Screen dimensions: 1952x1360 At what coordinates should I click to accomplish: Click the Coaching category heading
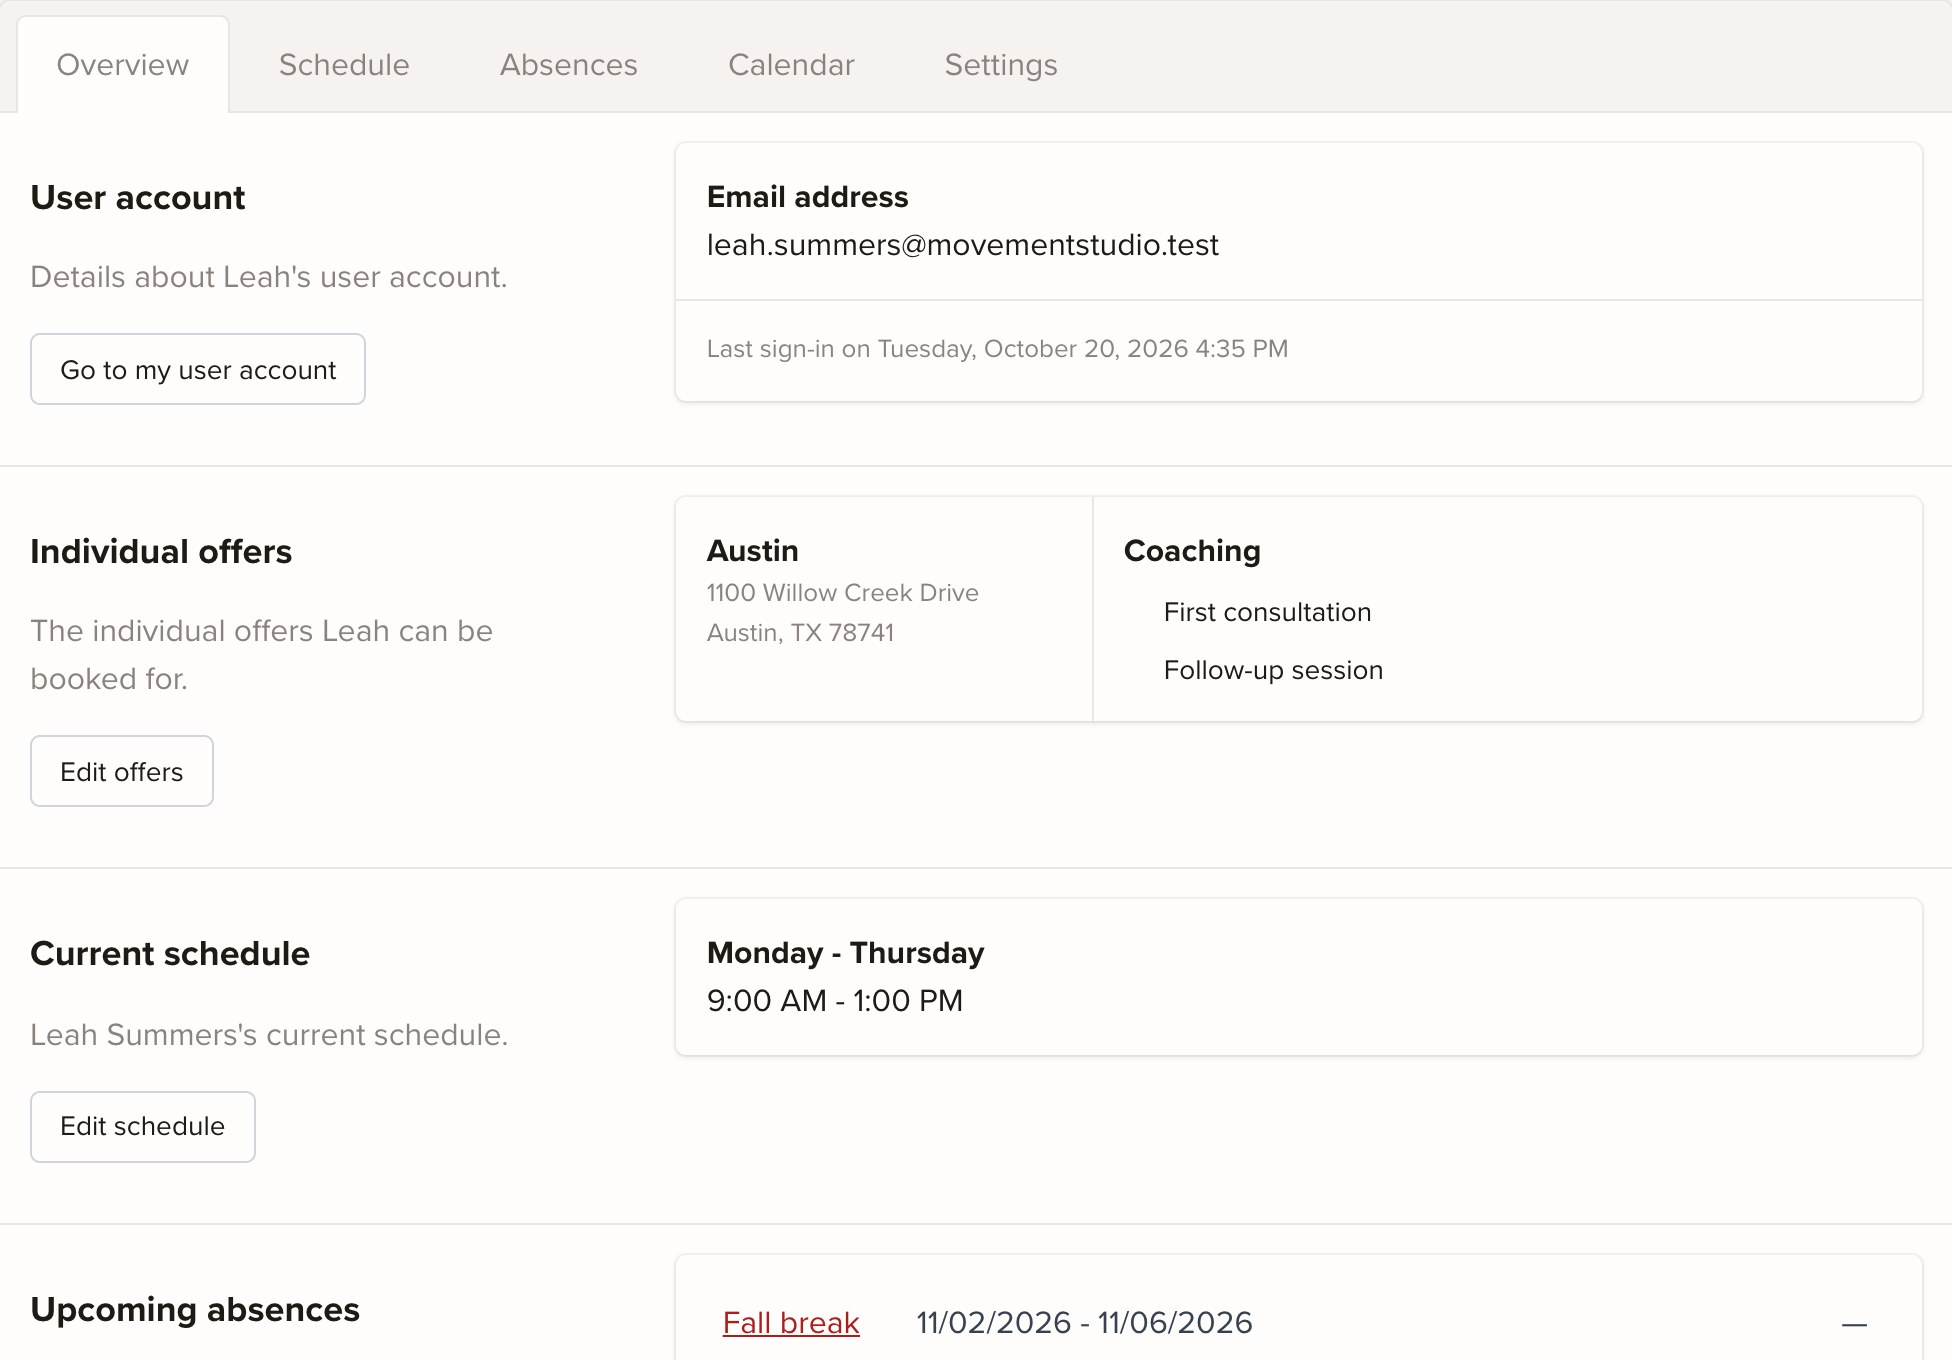1192,551
